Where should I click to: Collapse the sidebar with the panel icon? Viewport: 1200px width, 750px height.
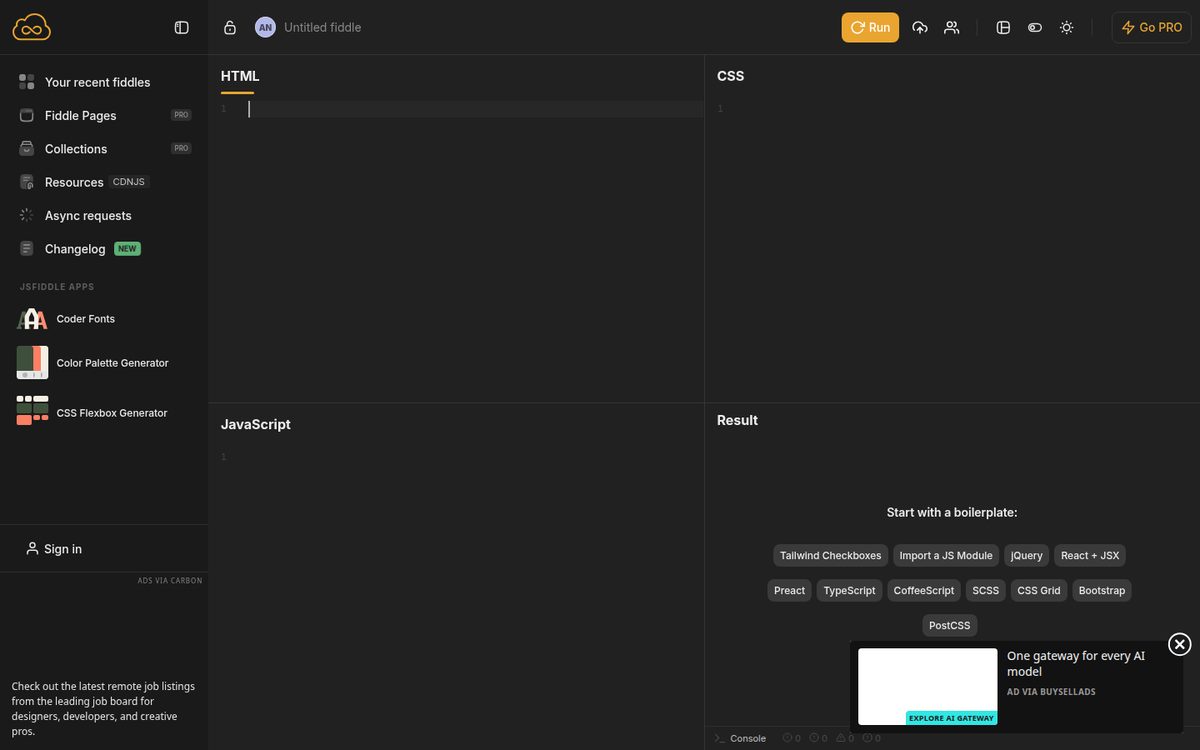[x=182, y=28]
